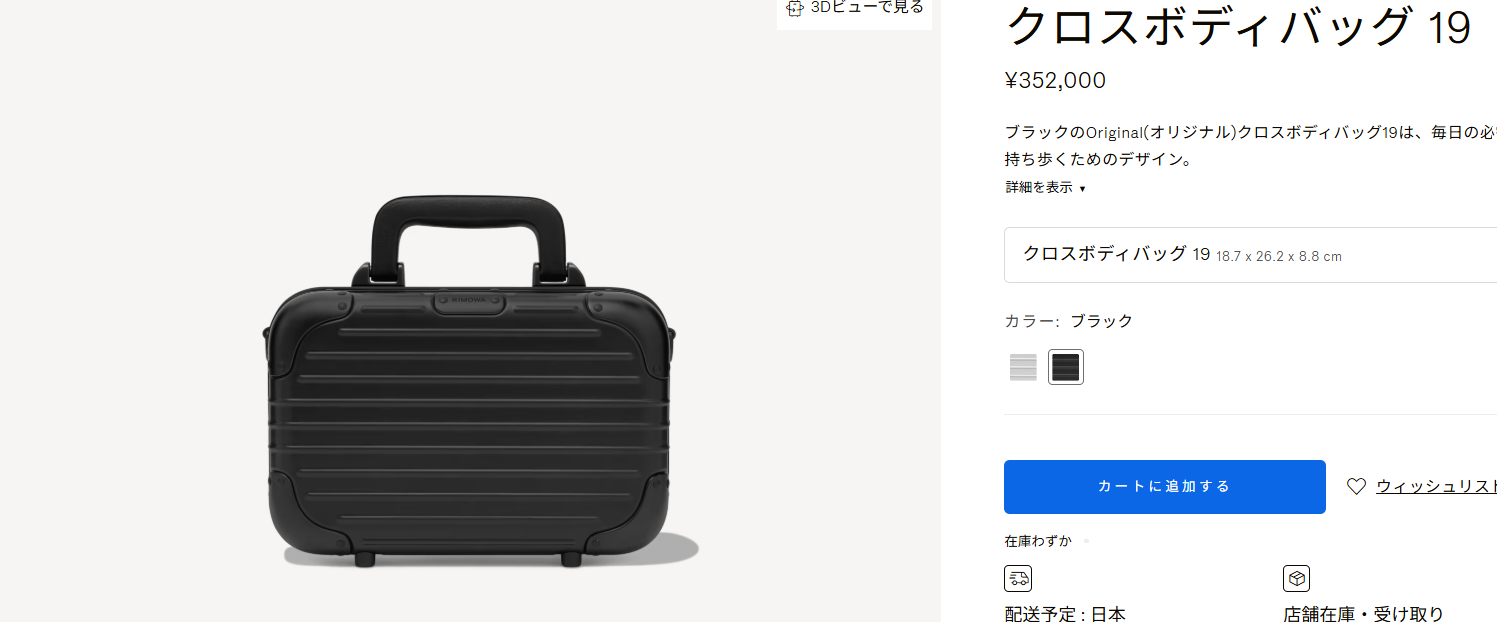This screenshot has width=1497, height=622.
Task: Open the クロスボディバッグ 19 size selector
Action: [1250, 255]
